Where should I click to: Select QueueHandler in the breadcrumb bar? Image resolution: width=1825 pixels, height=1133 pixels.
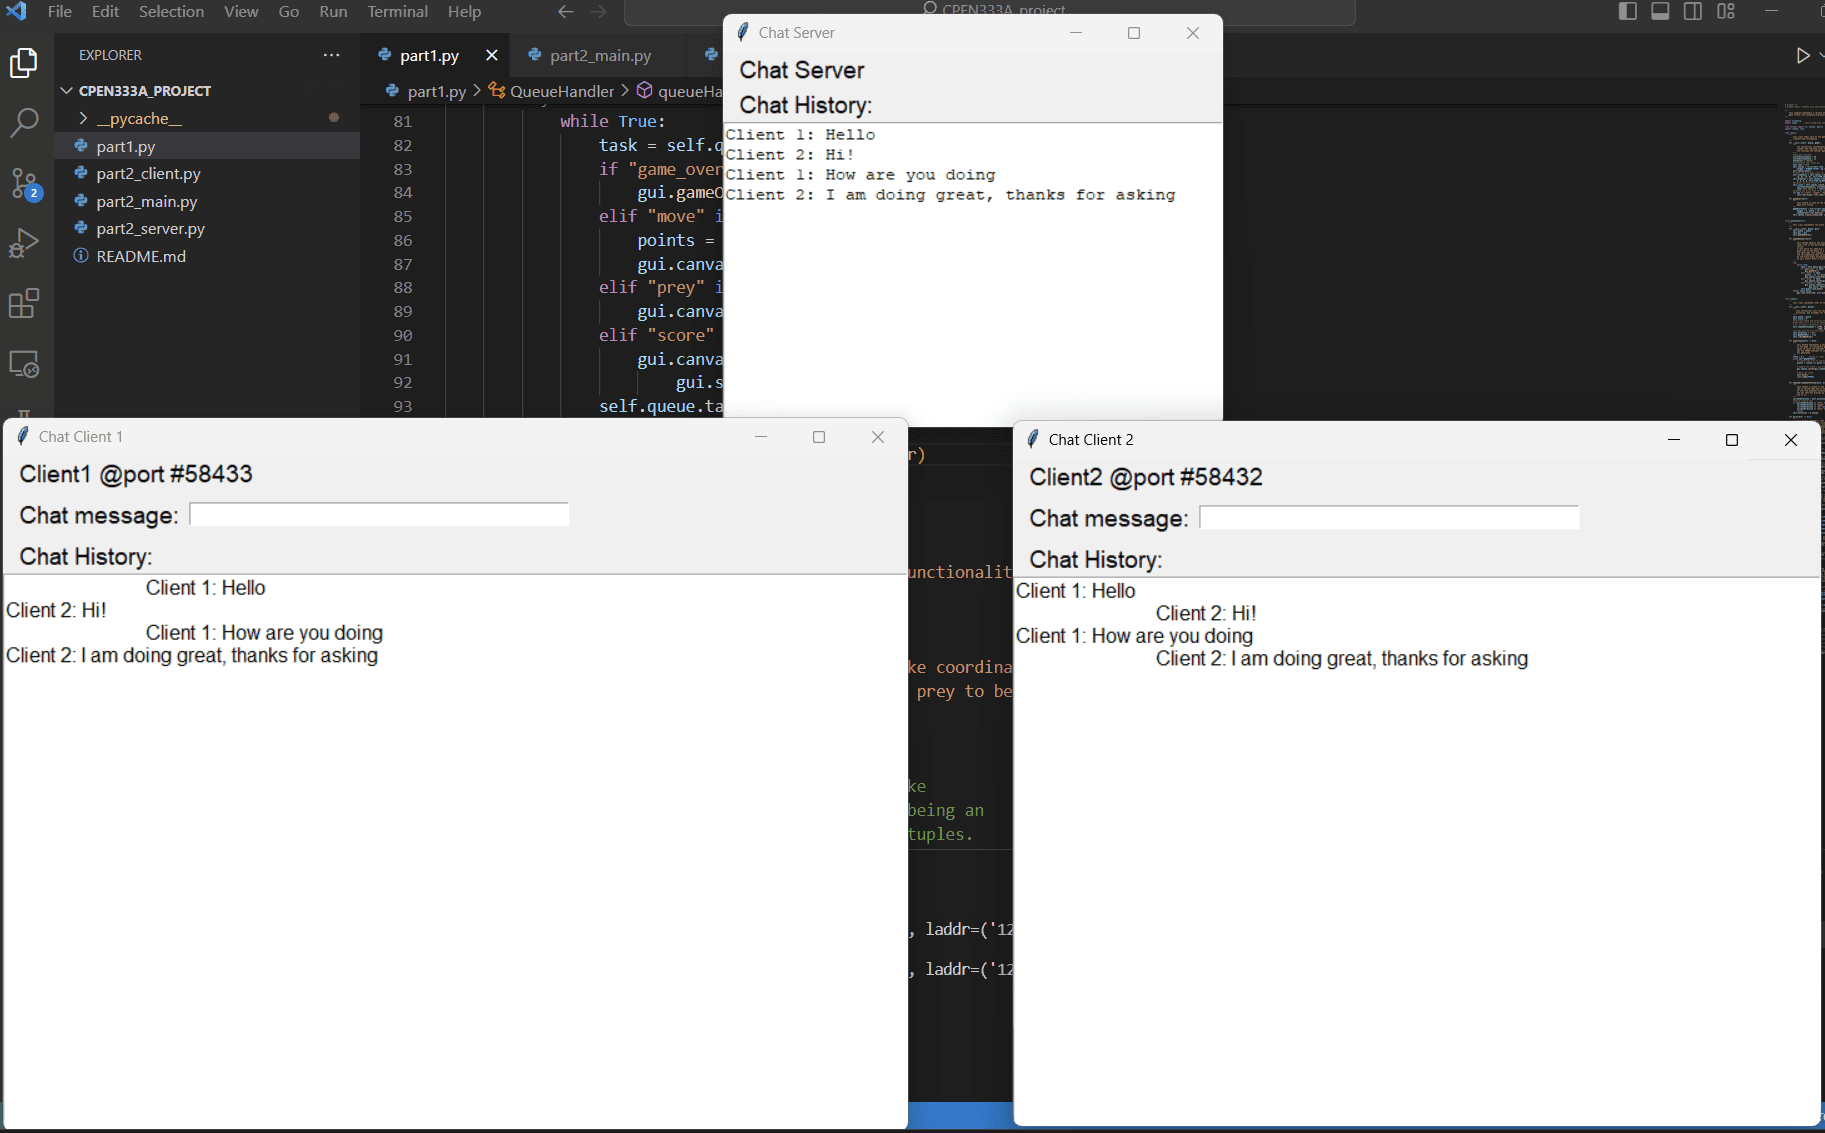[561, 90]
